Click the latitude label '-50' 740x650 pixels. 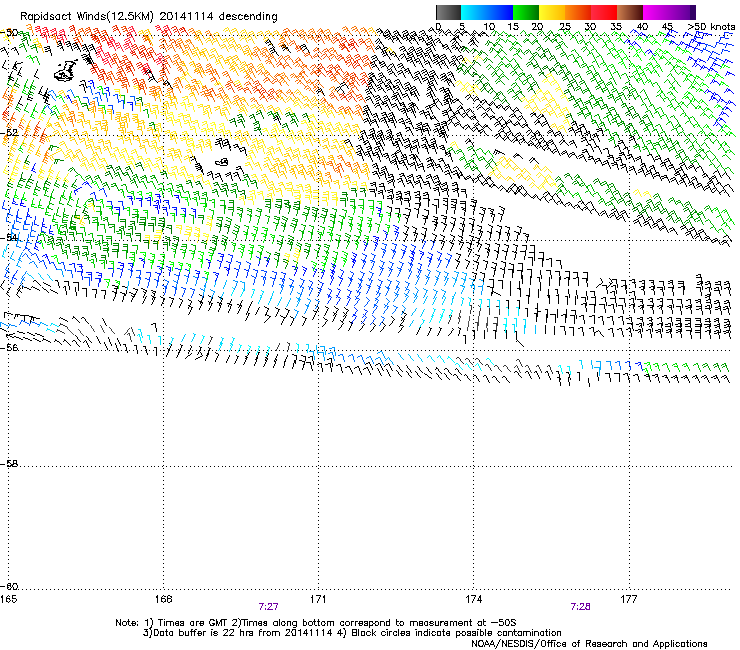(9, 33)
